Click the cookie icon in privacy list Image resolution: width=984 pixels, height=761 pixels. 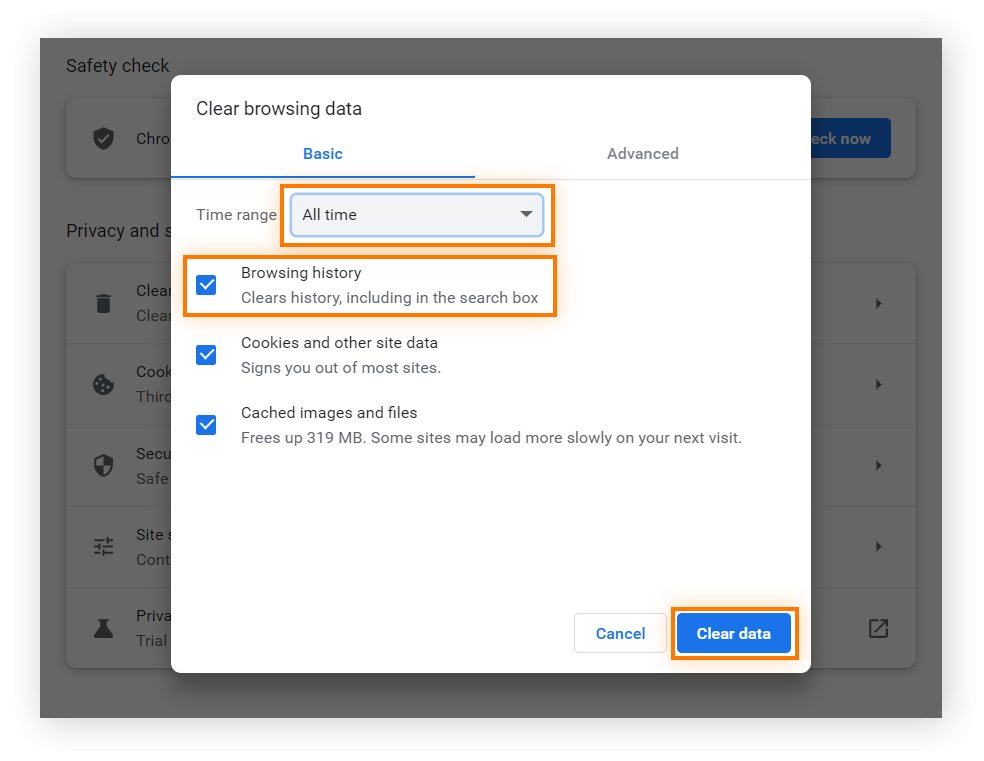(x=103, y=385)
